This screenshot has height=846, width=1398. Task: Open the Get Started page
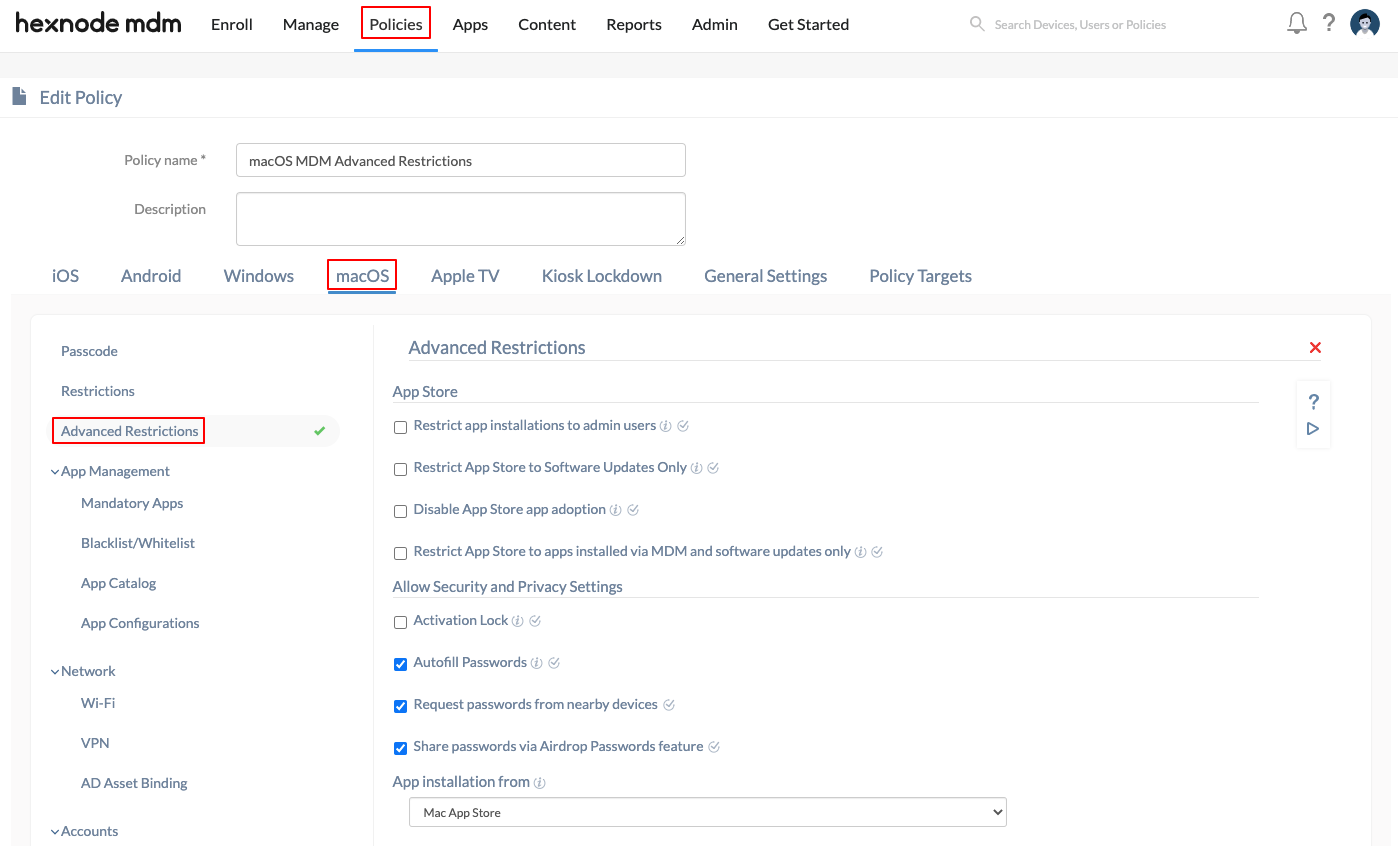pos(808,24)
